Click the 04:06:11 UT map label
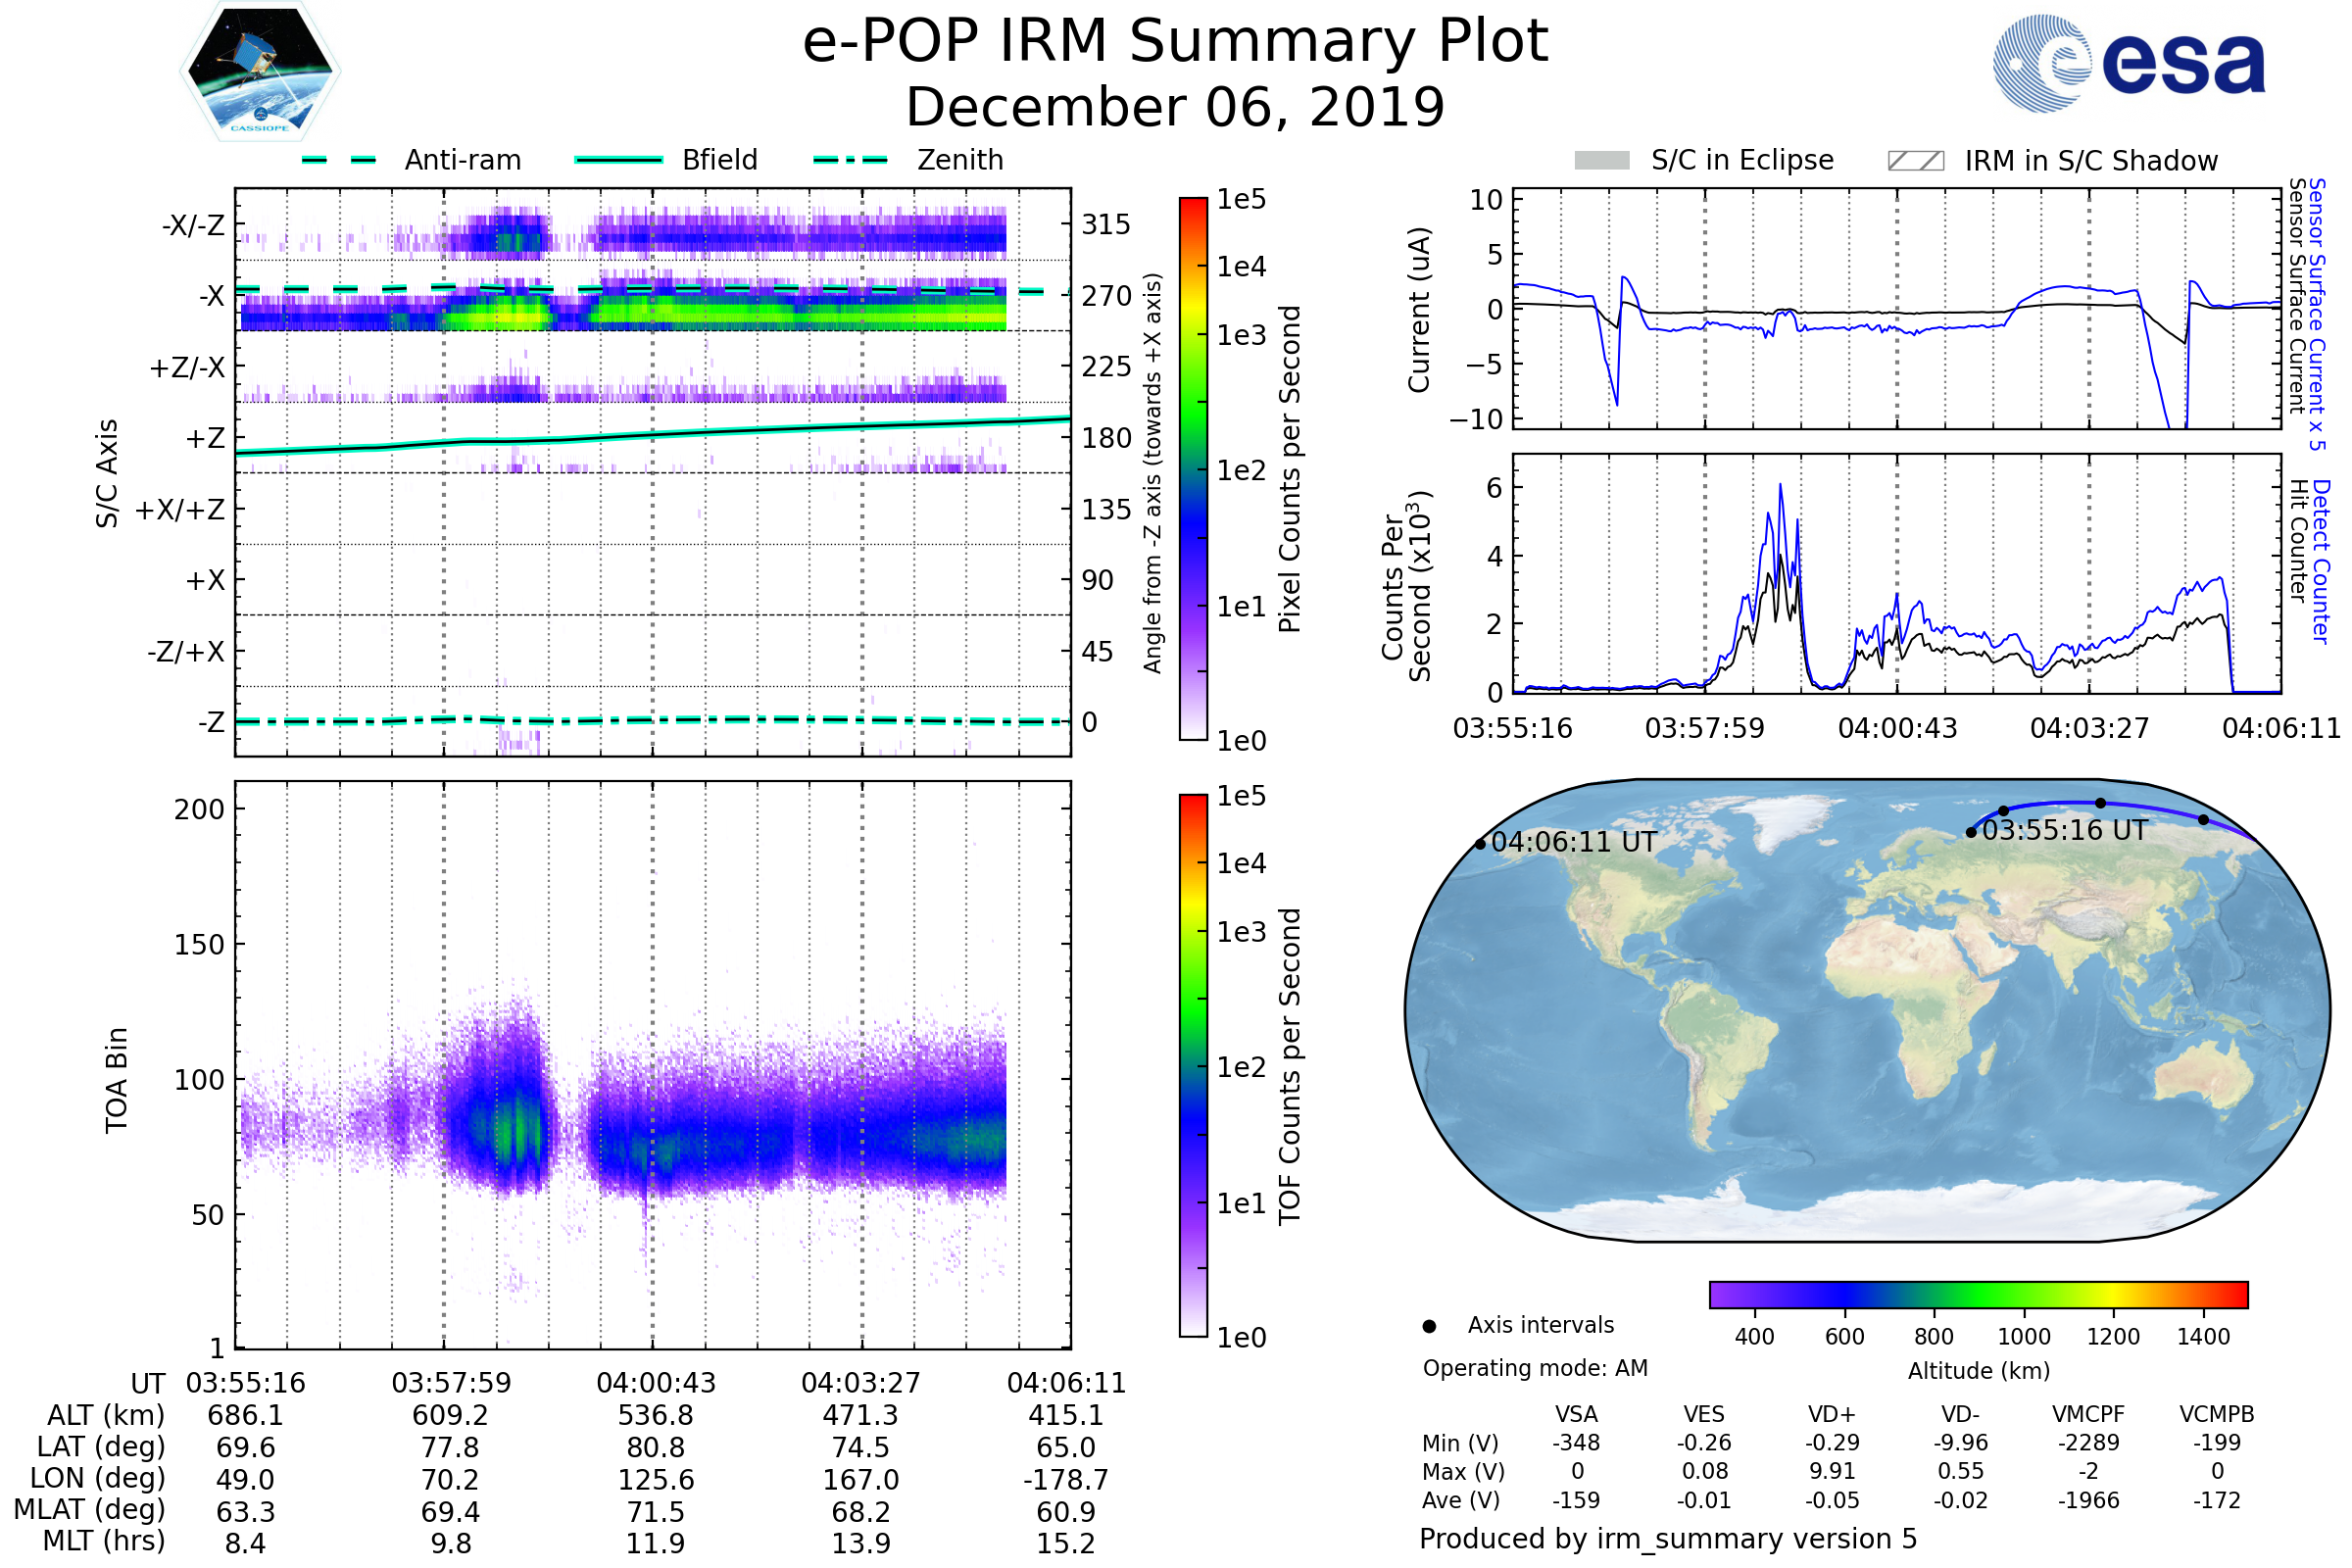This screenshot has width=2352, height=1568. (x=1573, y=843)
